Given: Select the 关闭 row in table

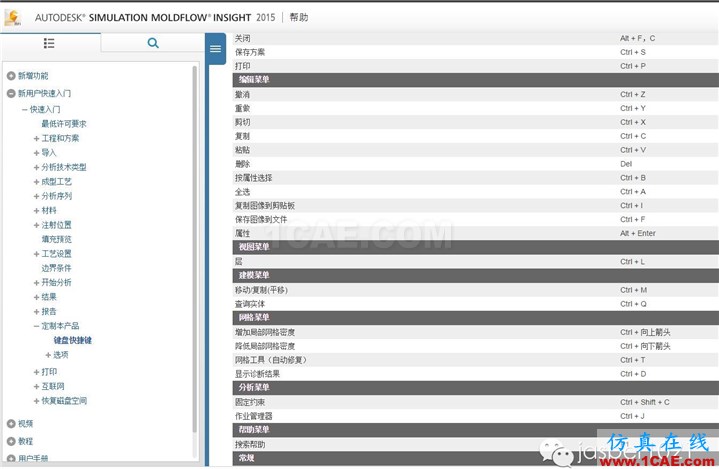Looking at the screenshot, I should [476, 39].
